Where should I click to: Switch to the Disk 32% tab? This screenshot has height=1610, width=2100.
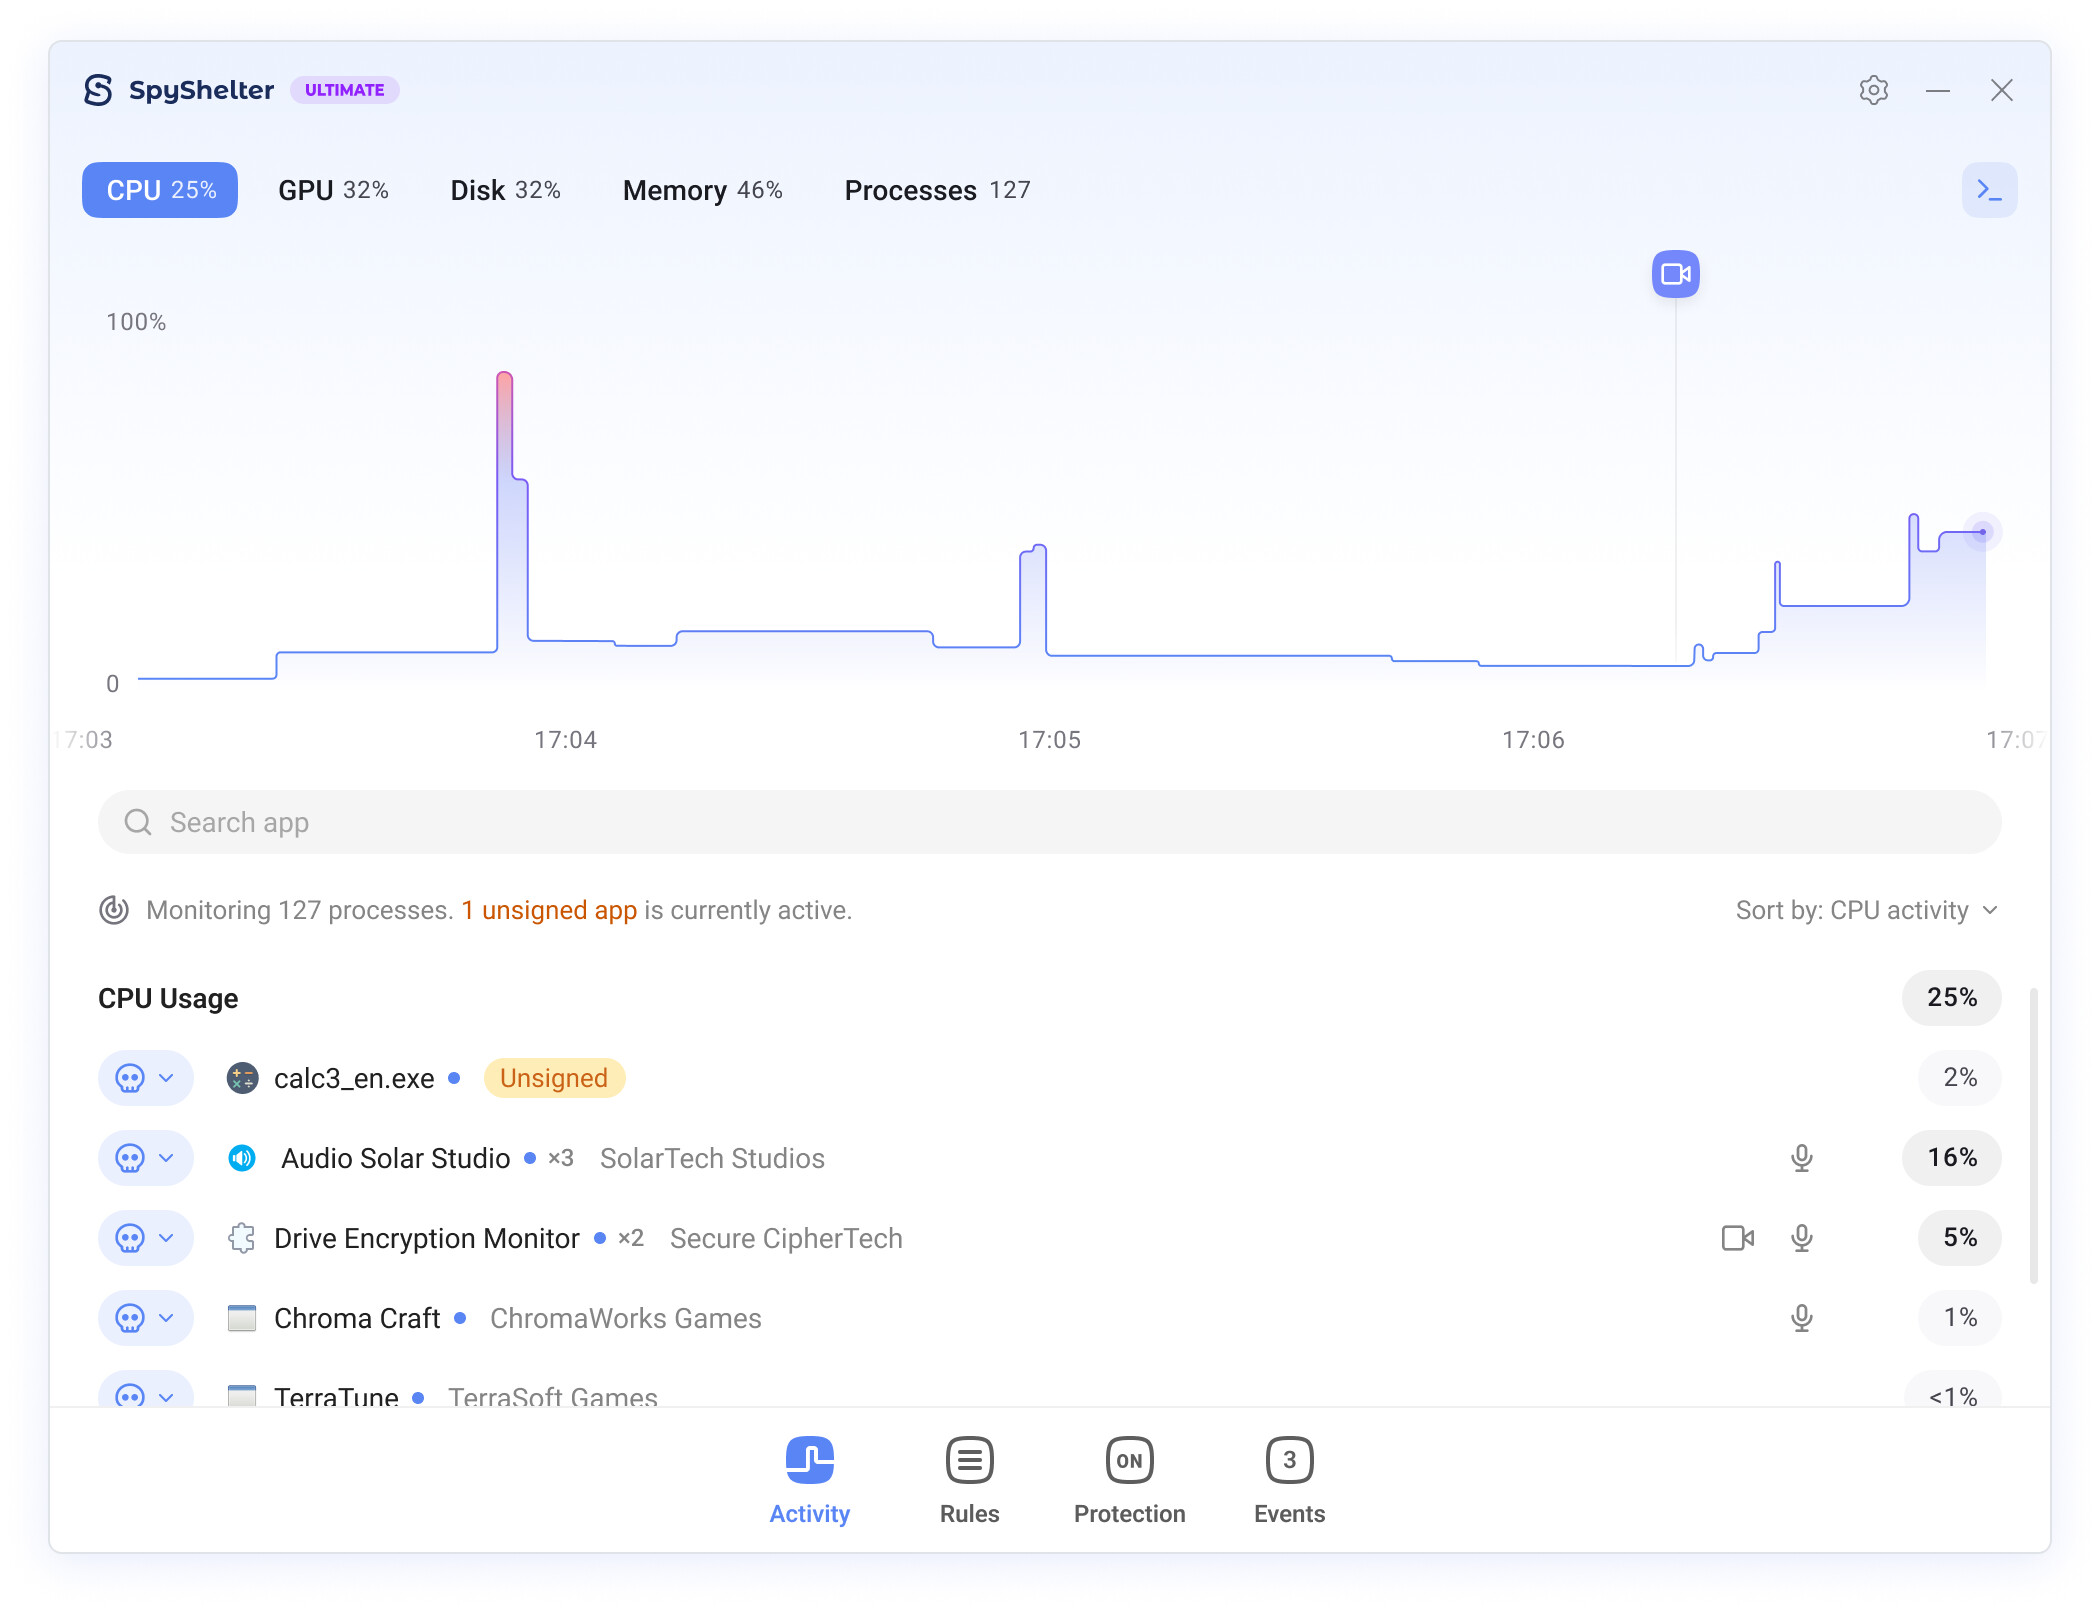[505, 190]
